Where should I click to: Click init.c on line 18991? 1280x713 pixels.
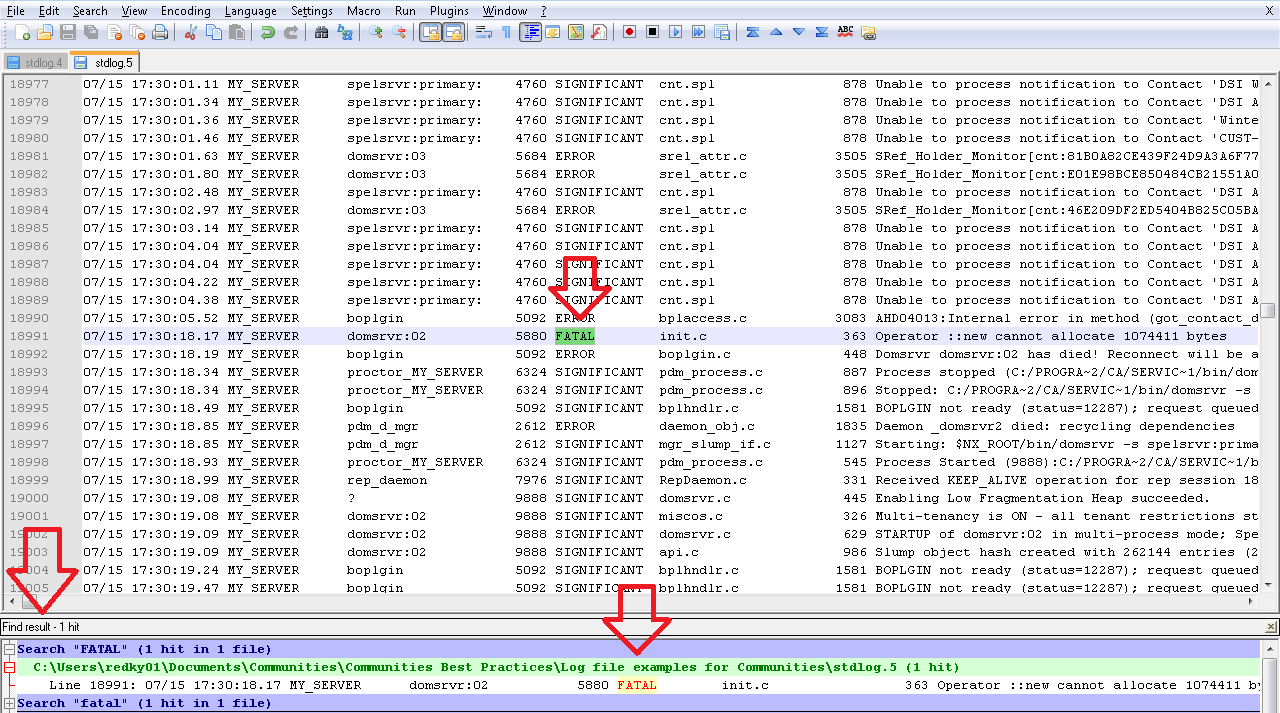click(x=683, y=336)
